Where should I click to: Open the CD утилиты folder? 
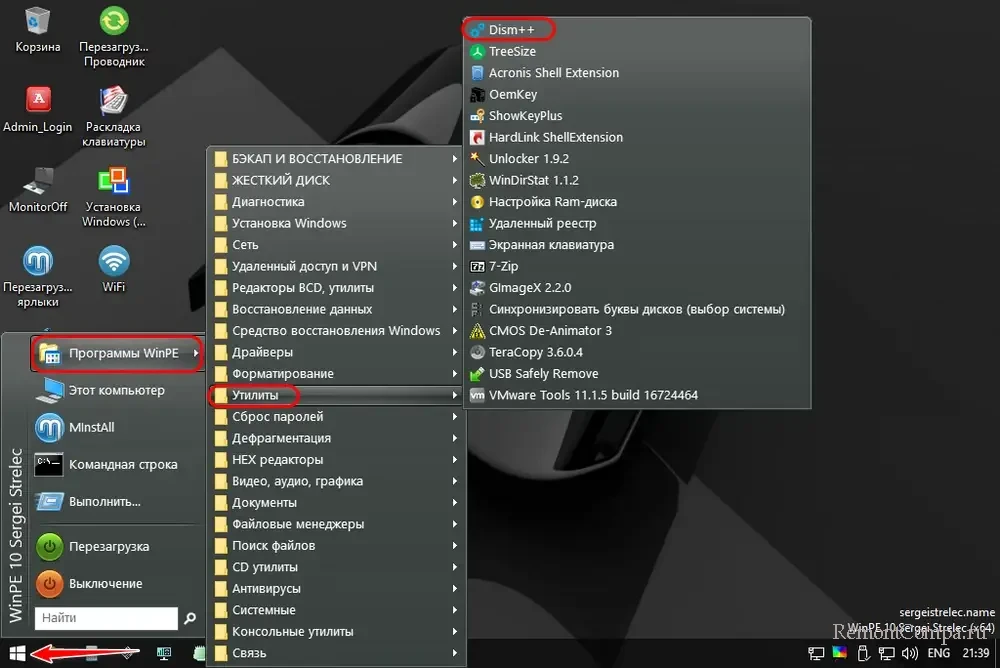(336, 567)
